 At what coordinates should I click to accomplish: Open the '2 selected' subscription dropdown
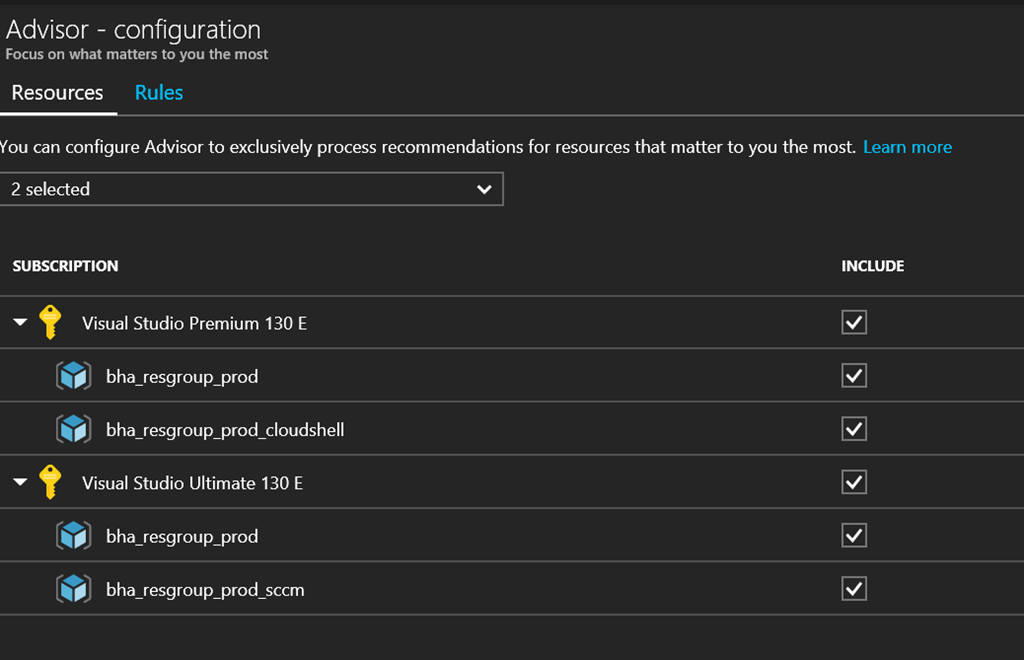(251, 189)
